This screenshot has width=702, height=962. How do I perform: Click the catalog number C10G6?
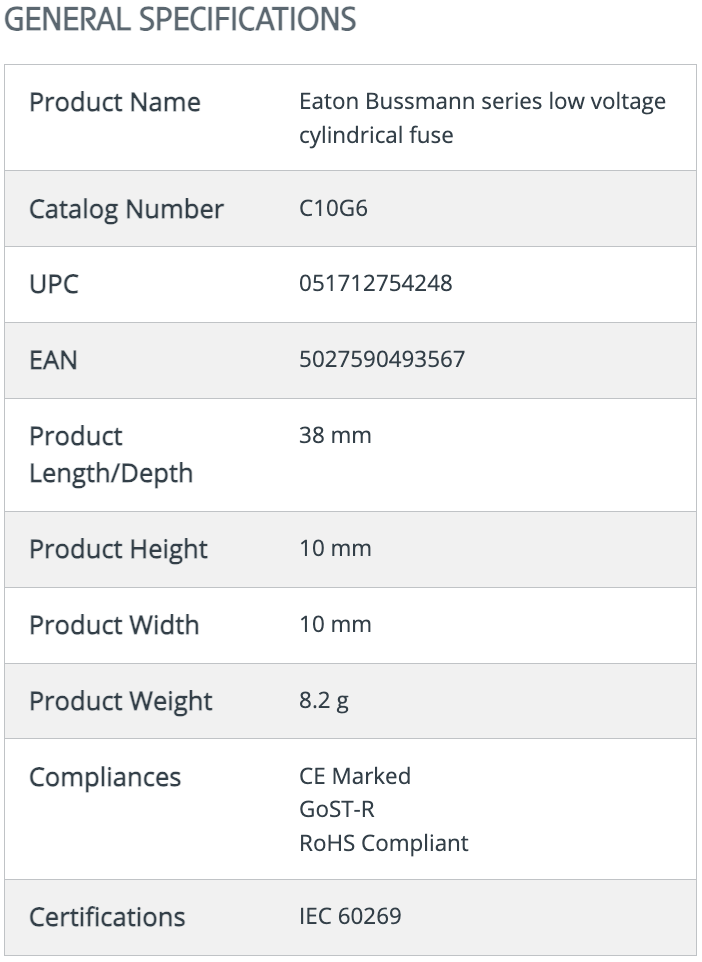click(333, 208)
